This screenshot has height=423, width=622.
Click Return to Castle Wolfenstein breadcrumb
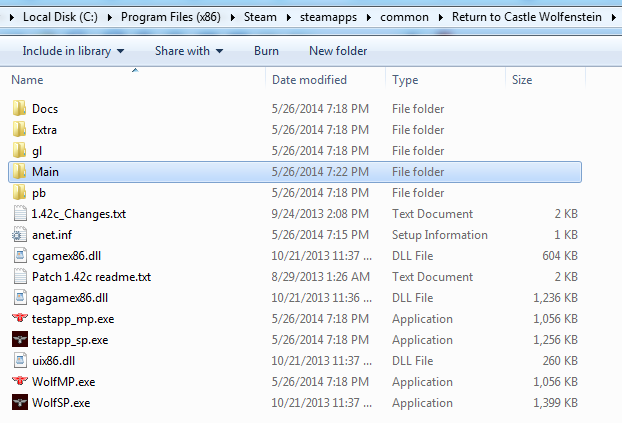527,17
